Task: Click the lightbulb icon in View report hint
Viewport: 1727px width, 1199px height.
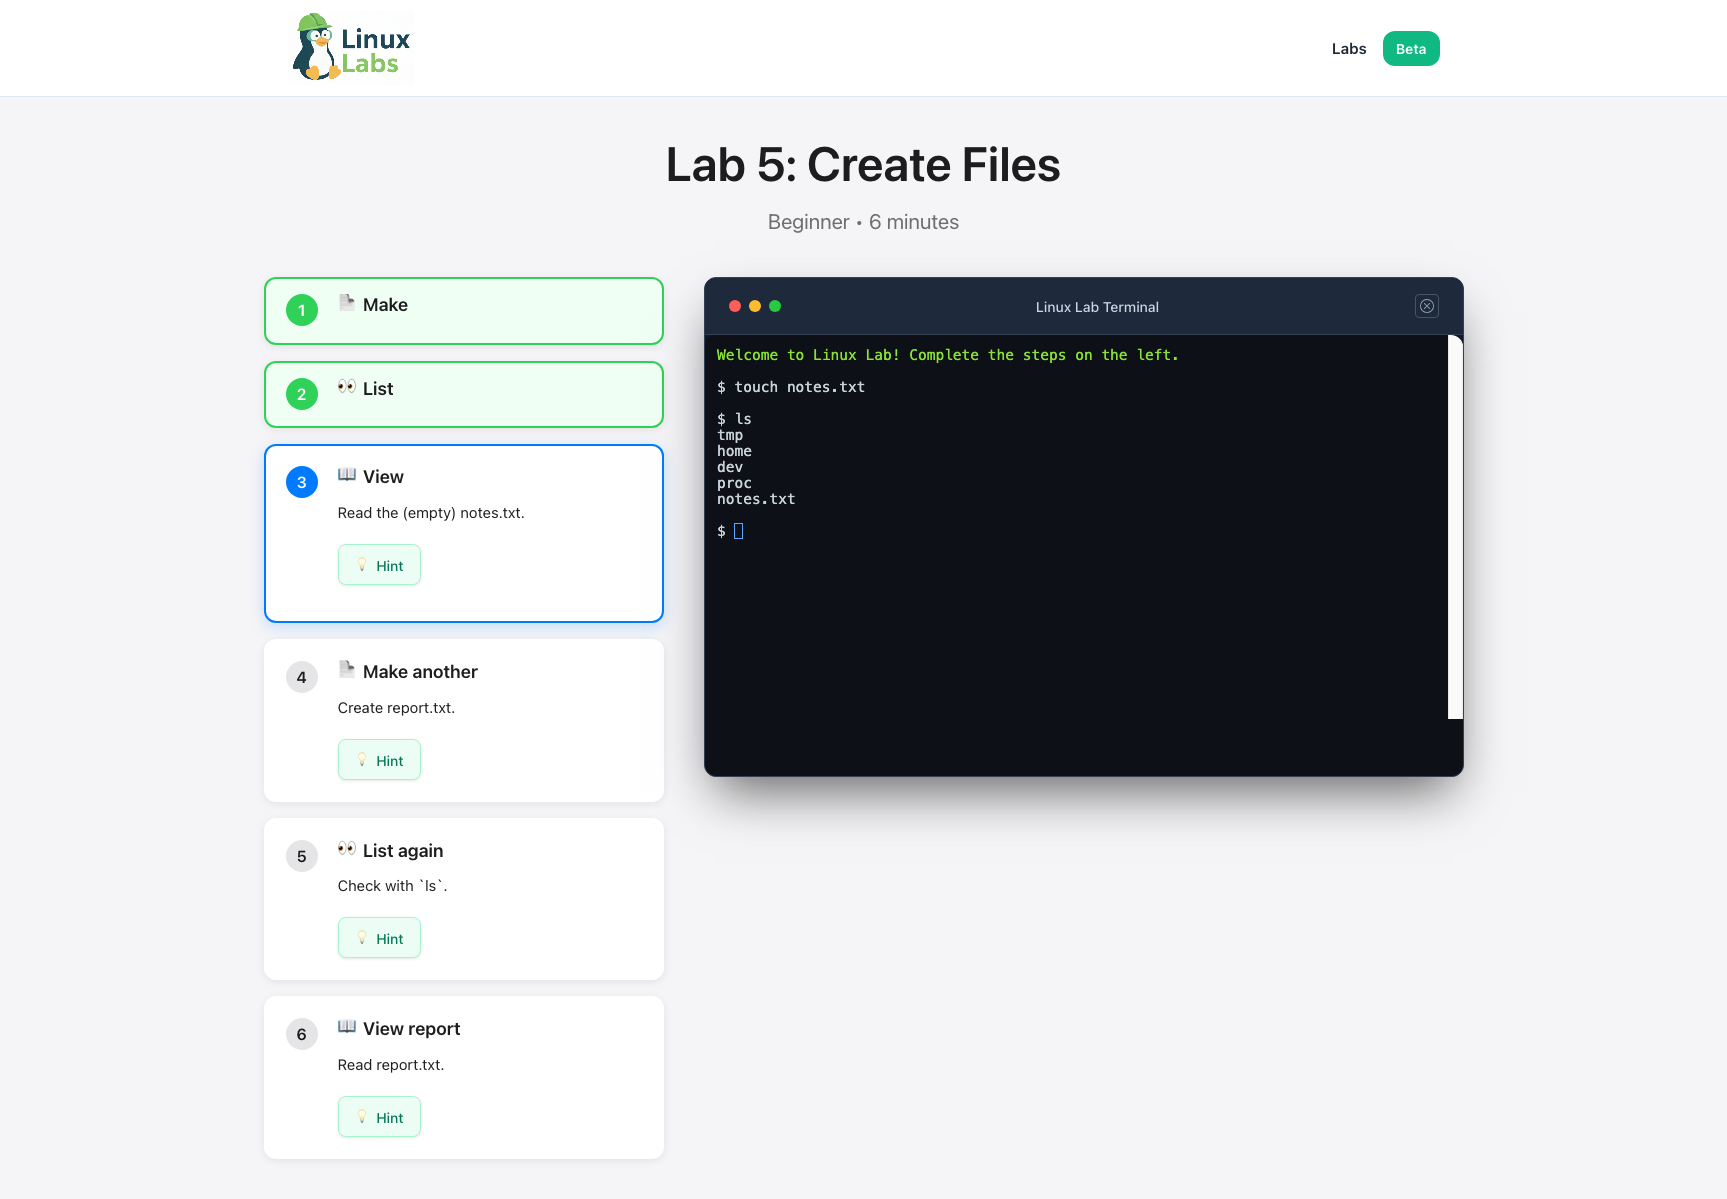Action: pos(362,1117)
